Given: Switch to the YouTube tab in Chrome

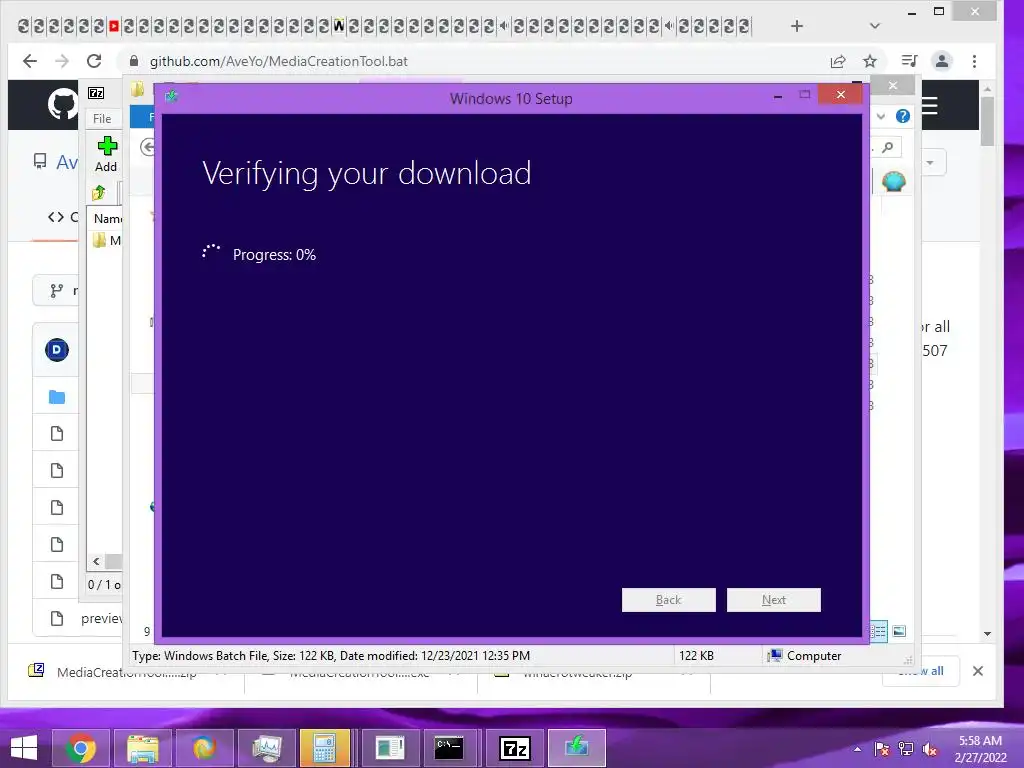Looking at the screenshot, I should [x=114, y=26].
